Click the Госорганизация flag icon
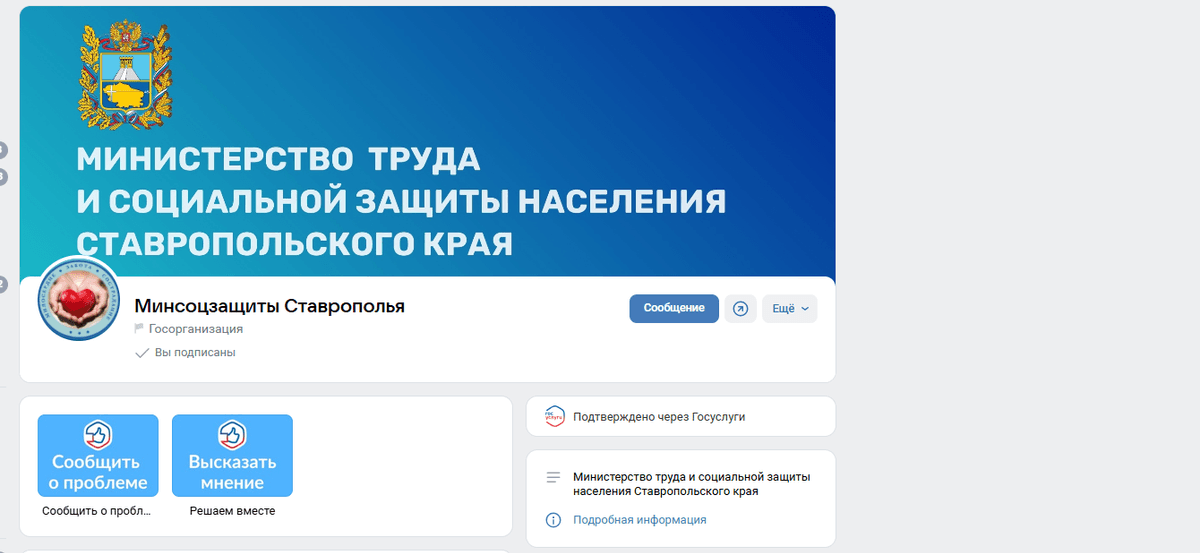 [x=139, y=329]
